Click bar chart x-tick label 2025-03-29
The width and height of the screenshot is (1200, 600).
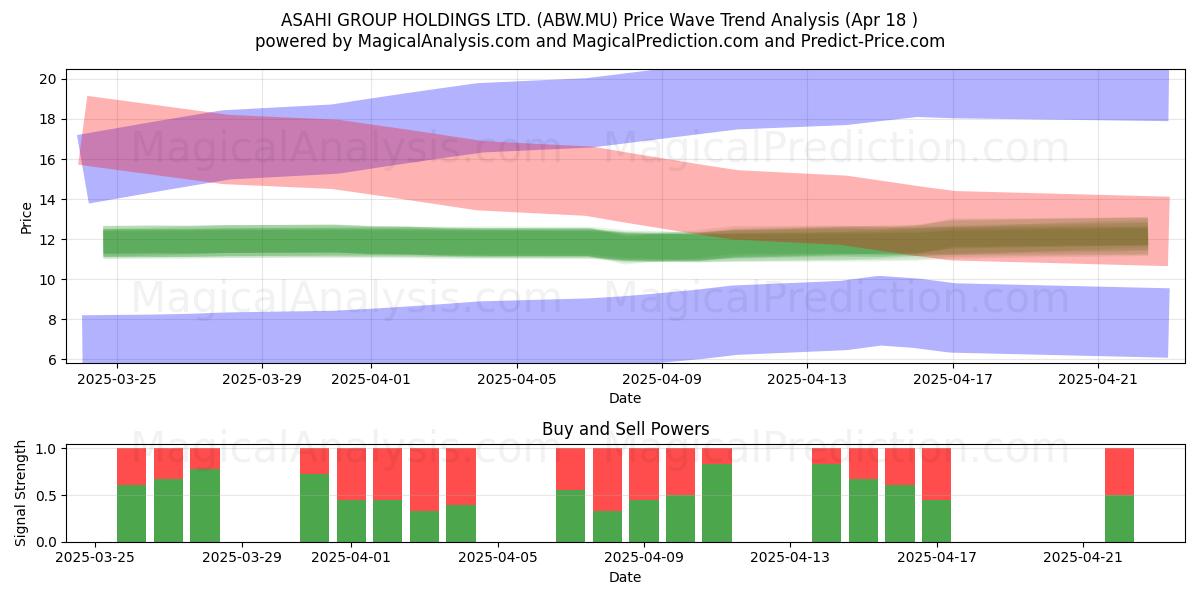(x=242, y=558)
